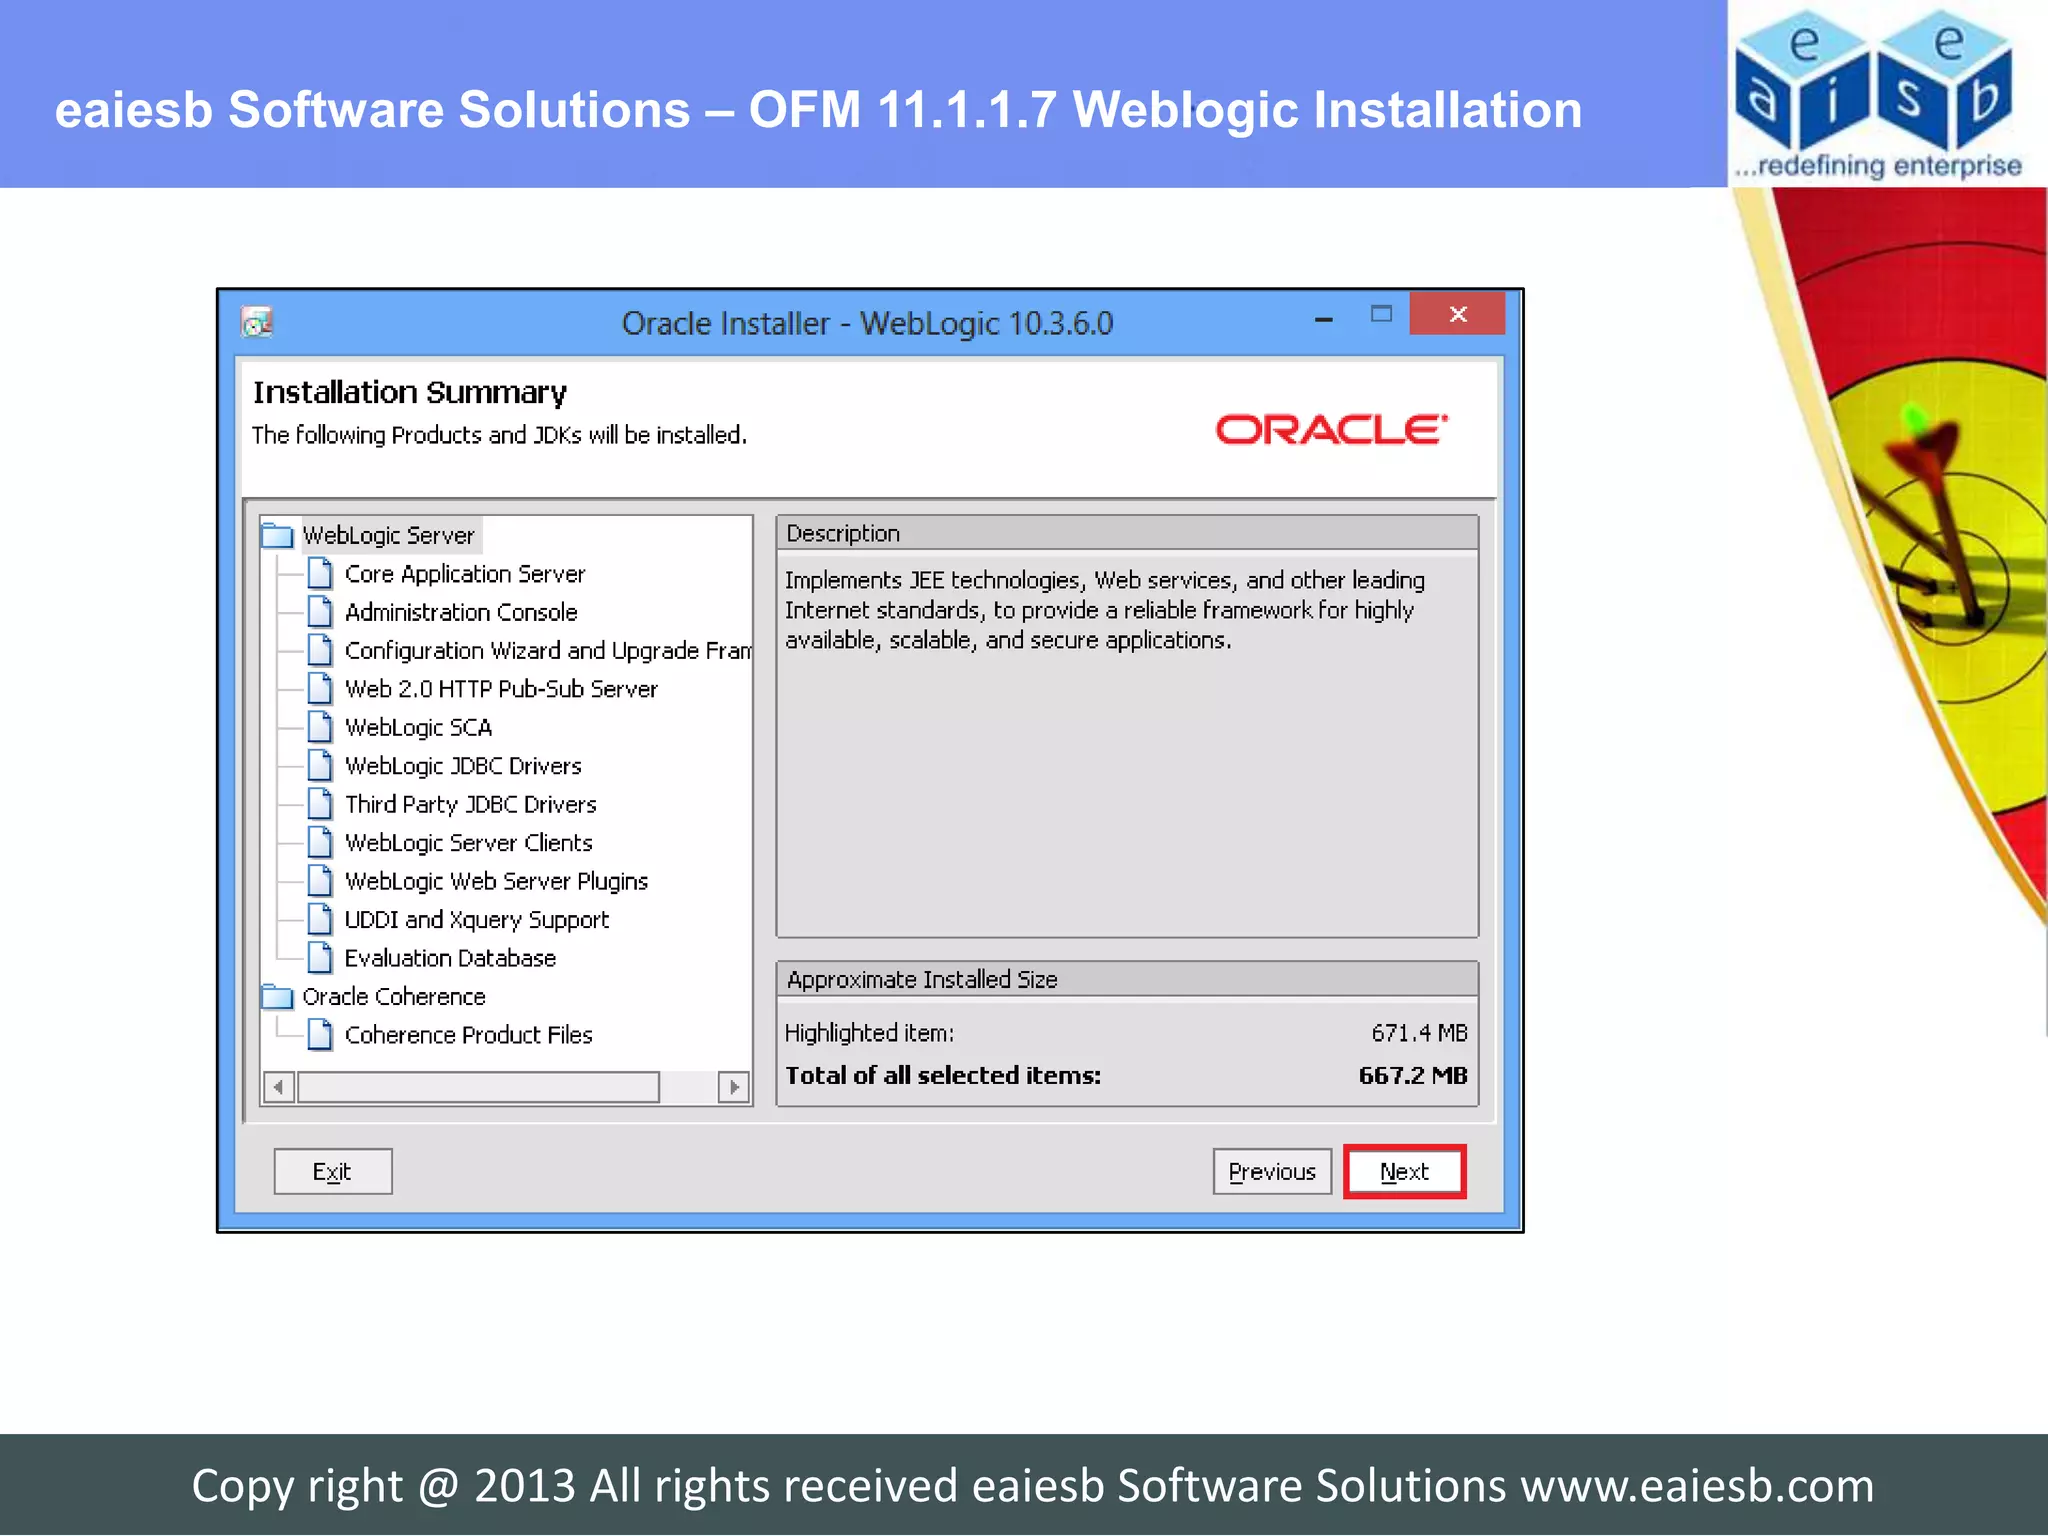Click the document icon beside WebLogic JDBC Drivers
2048x1536 pixels.
point(320,766)
